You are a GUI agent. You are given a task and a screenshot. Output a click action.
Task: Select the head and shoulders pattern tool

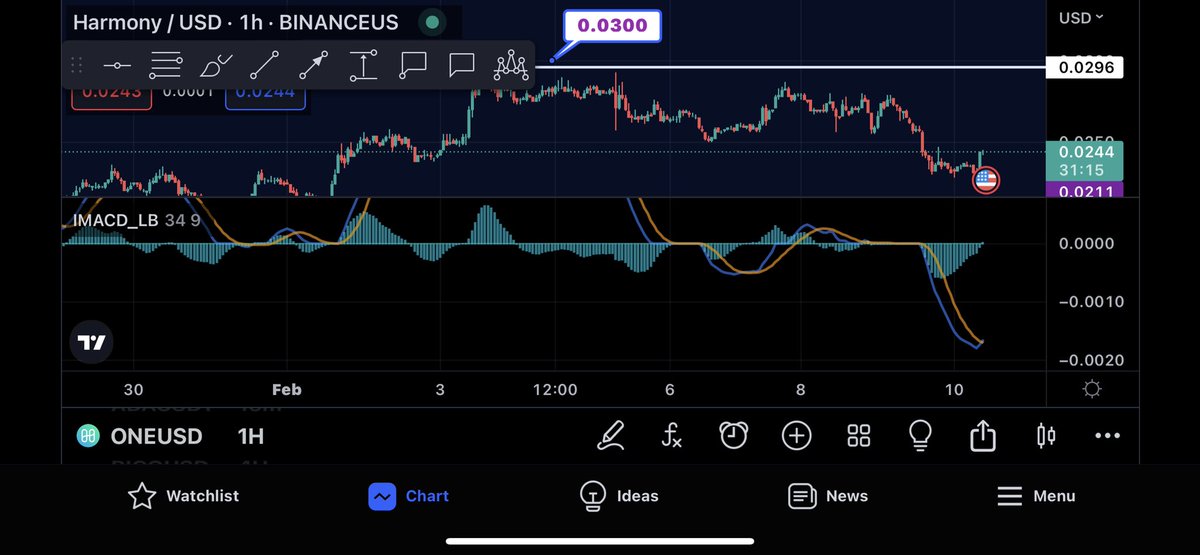tap(511, 66)
